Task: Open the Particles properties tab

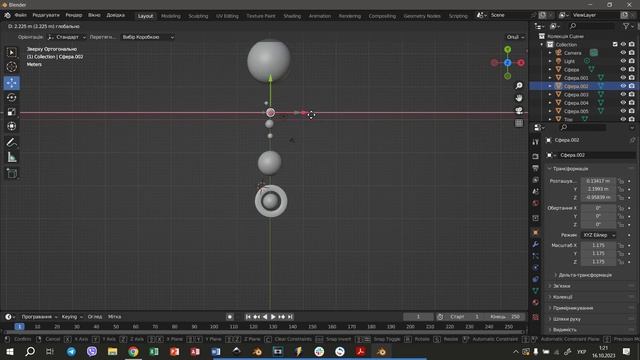Action: pyautogui.click(x=536, y=256)
